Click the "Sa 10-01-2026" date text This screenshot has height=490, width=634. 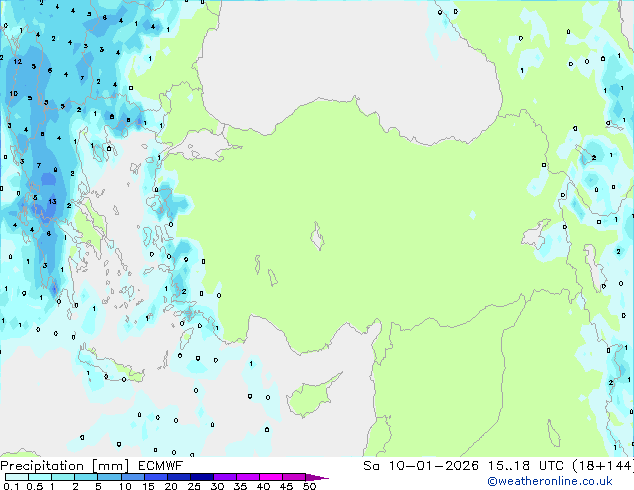pos(421,466)
